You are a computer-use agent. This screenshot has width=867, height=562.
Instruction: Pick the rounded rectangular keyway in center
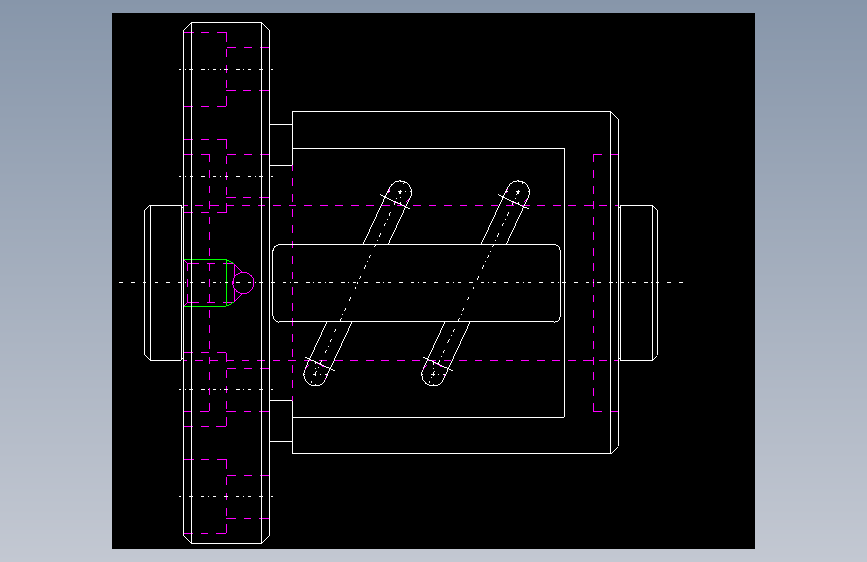tap(416, 283)
